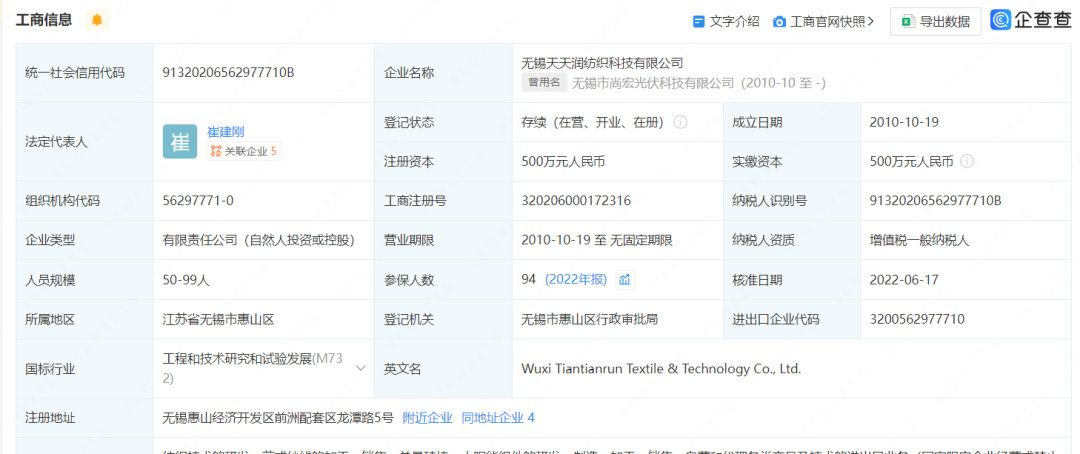Click the chart icon next to 参保人数
1080x454 pixels.
coord(625,280)
